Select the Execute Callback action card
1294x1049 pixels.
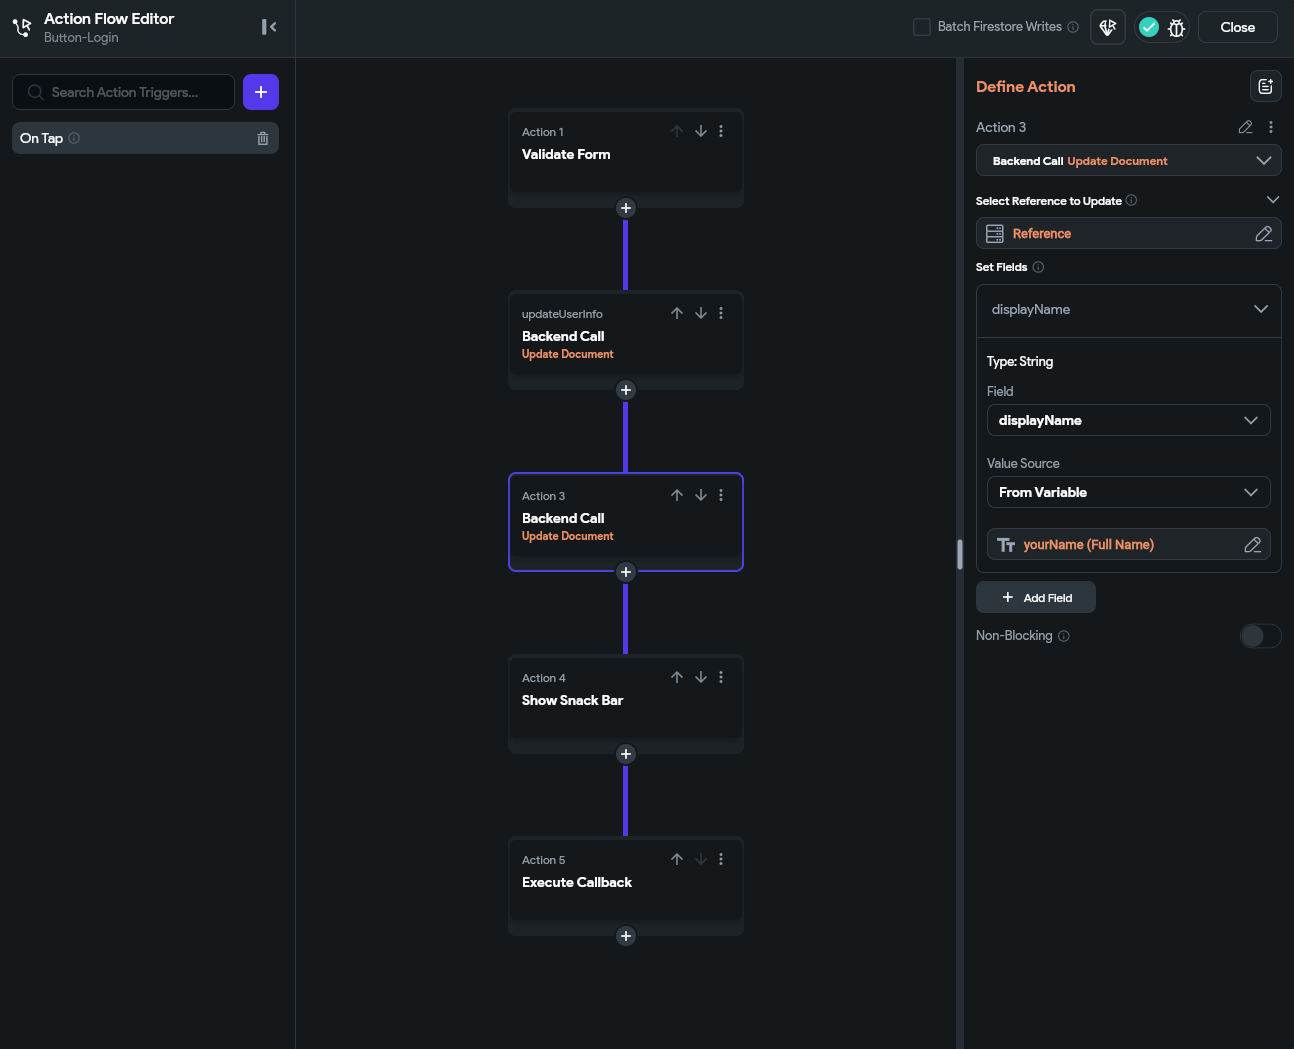(626, 886)
